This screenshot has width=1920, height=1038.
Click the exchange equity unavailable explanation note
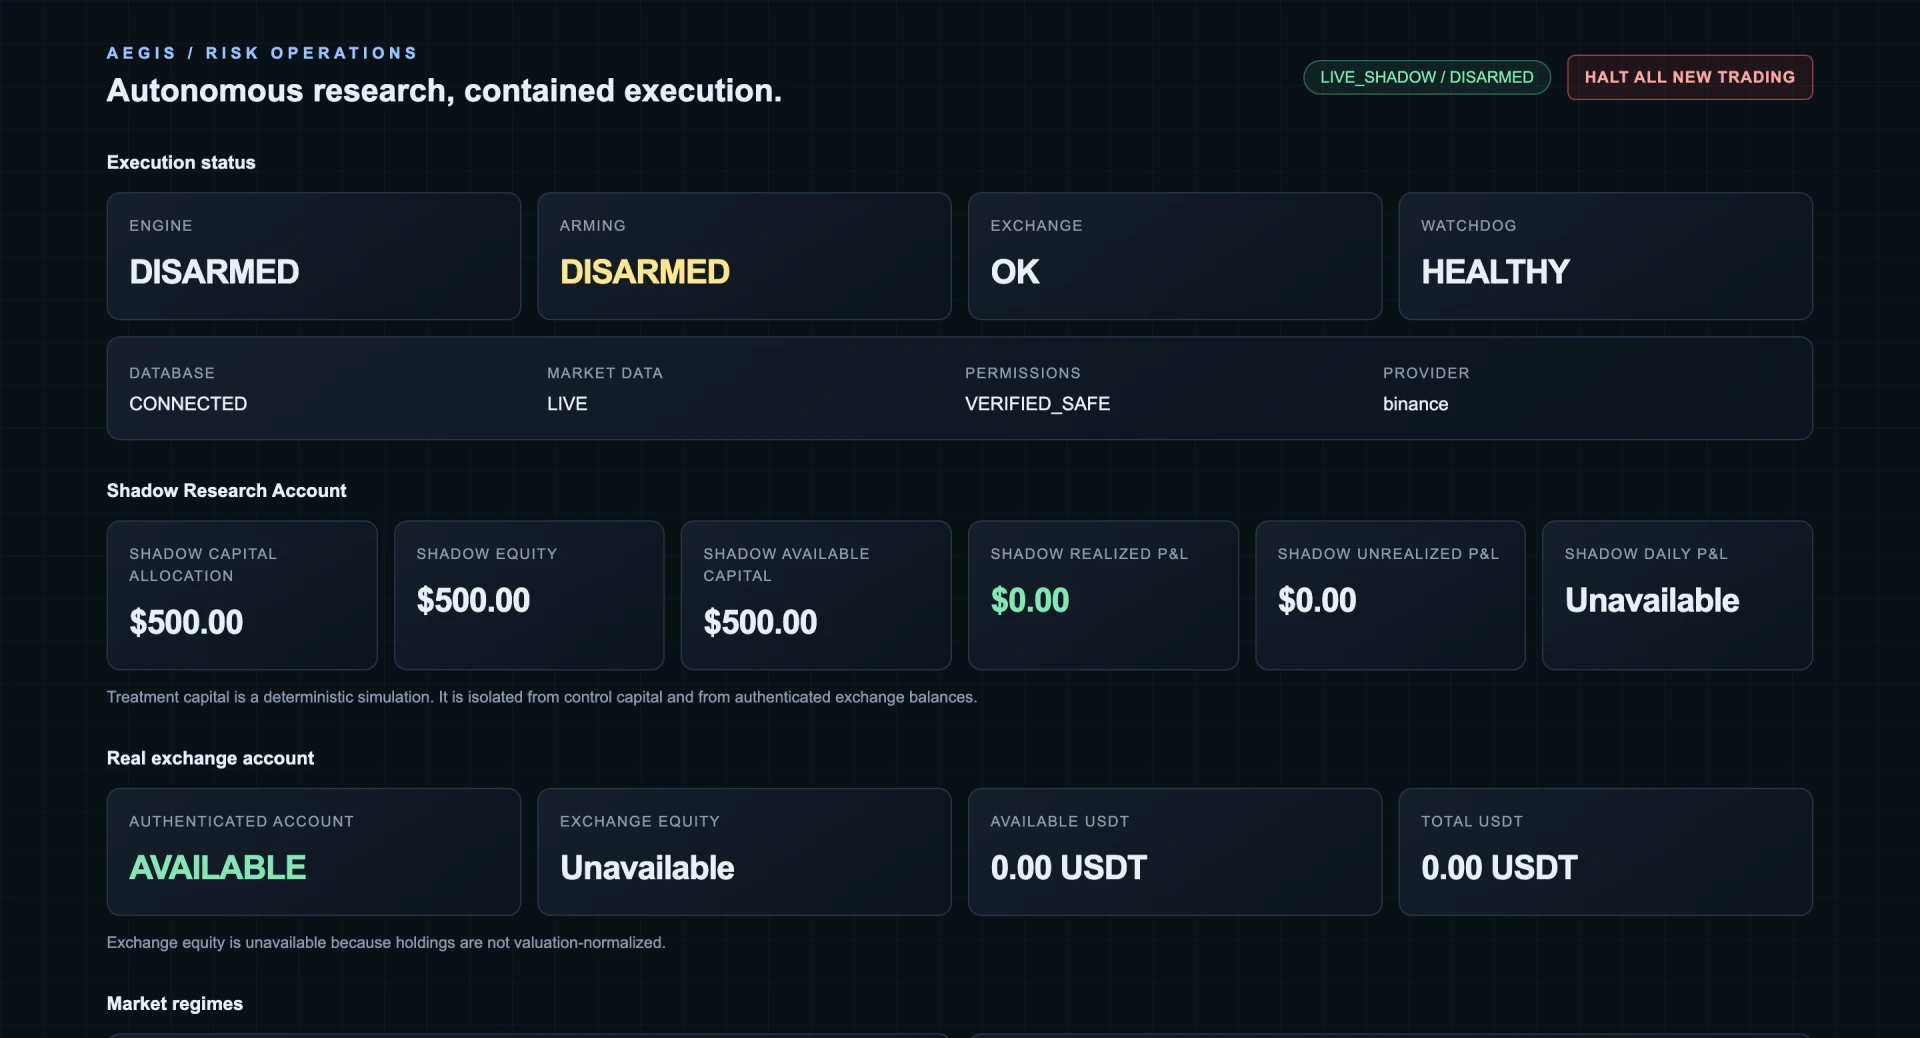coord(386,943)
